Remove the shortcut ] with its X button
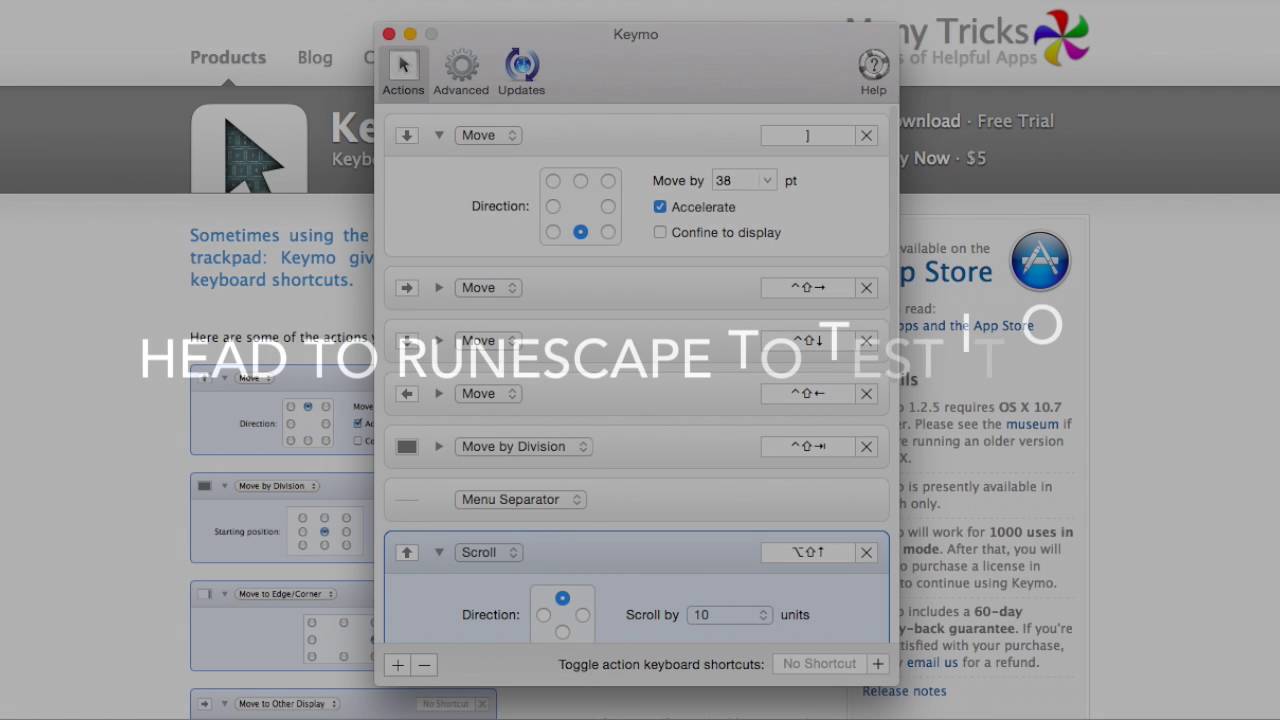The image size is (1280, 720). pos(866,136)
